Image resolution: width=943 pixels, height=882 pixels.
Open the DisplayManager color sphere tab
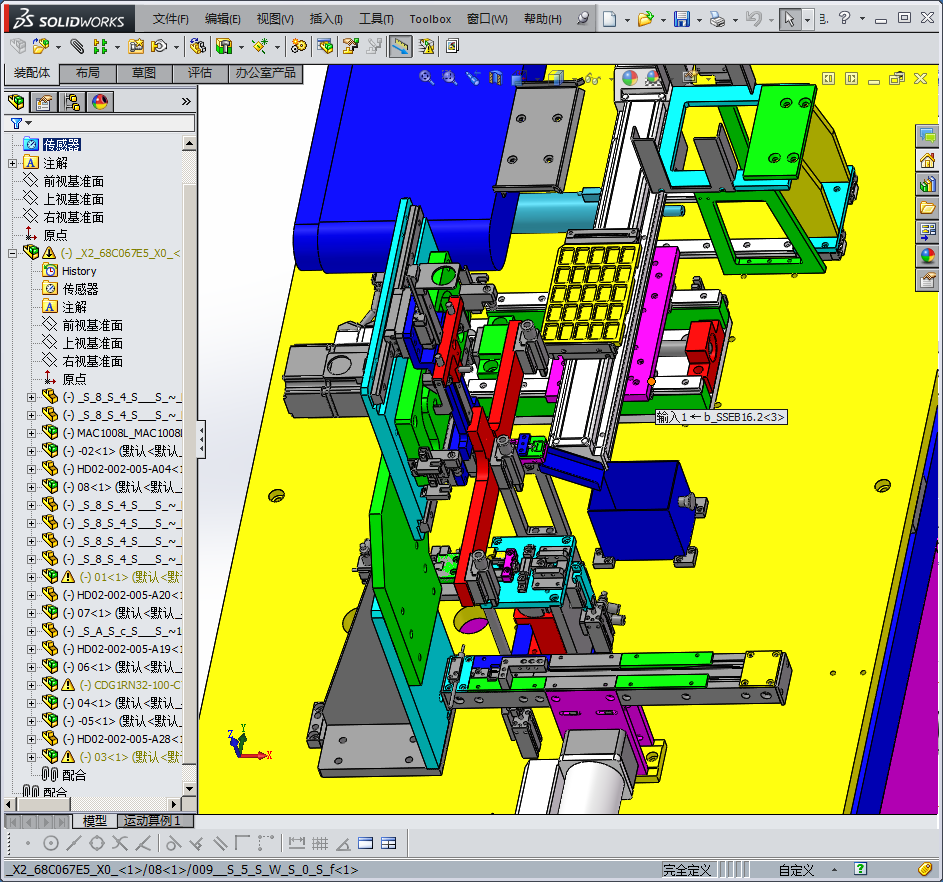tap(100, 101)
